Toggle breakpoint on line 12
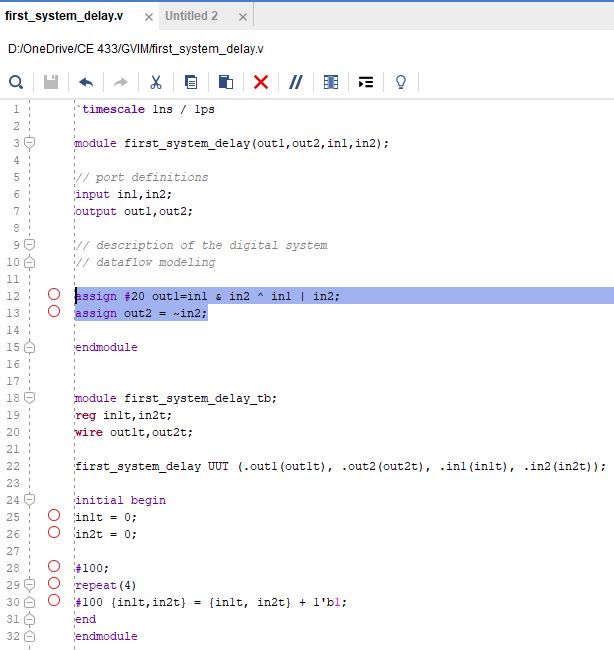The image size is (614, 650). 54,294
